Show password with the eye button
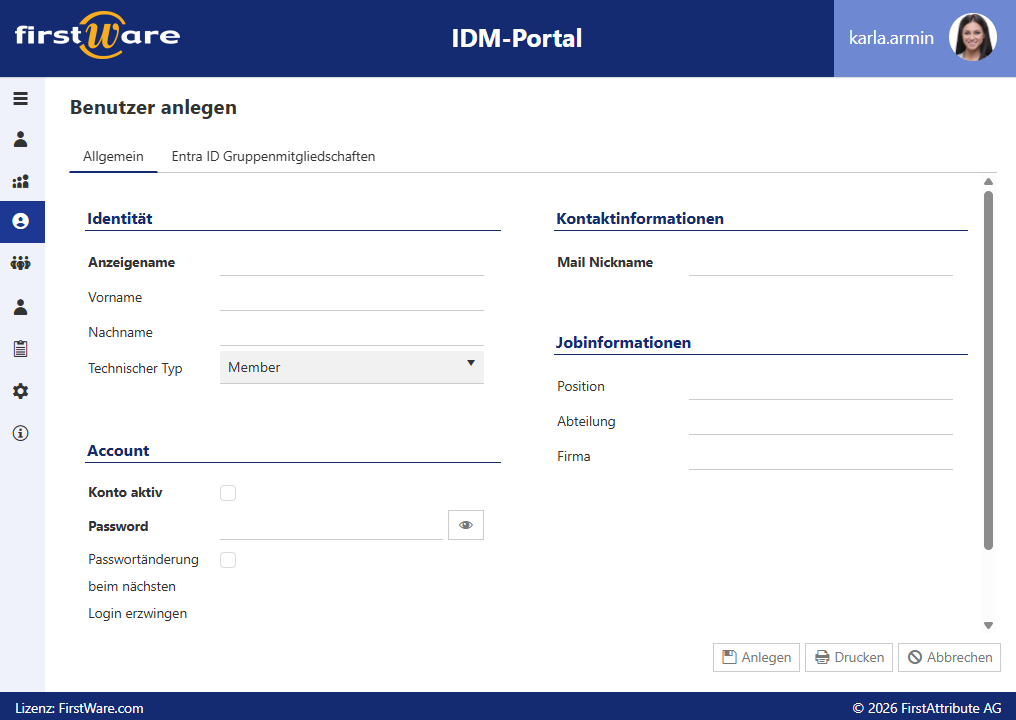Screen dimensions: 1016x720 tap(466, 525)
